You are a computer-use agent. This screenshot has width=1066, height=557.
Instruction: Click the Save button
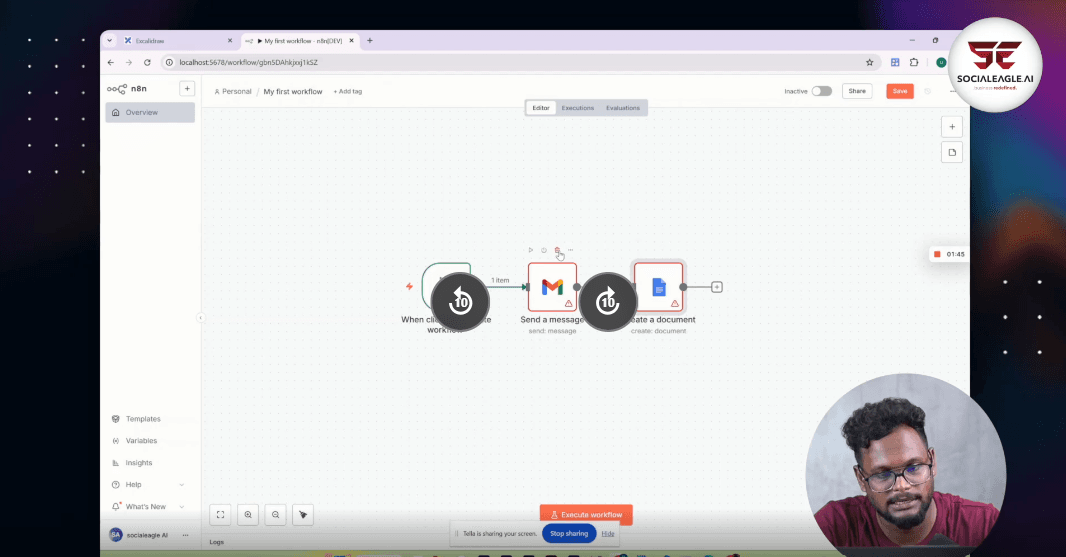click(899, 91)
